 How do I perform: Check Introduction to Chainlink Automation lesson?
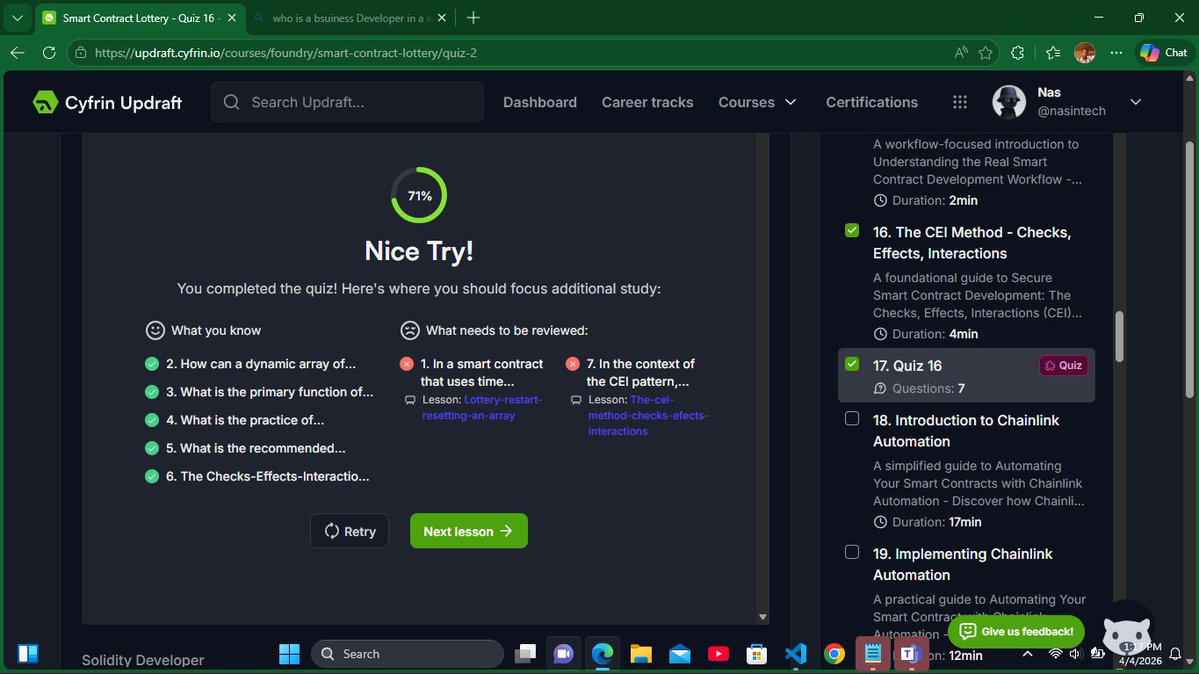pyautogui.click(x=852, y=418)
